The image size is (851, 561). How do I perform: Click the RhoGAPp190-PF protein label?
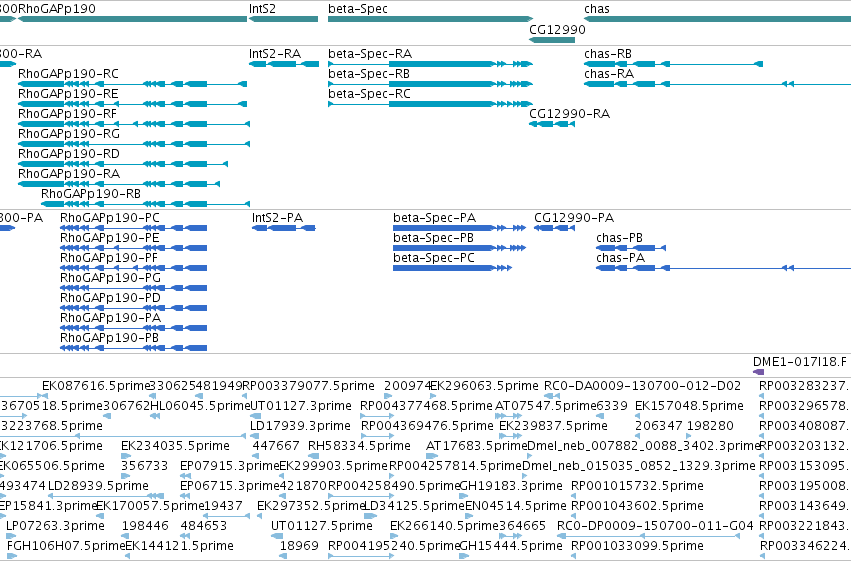point(109,258)
